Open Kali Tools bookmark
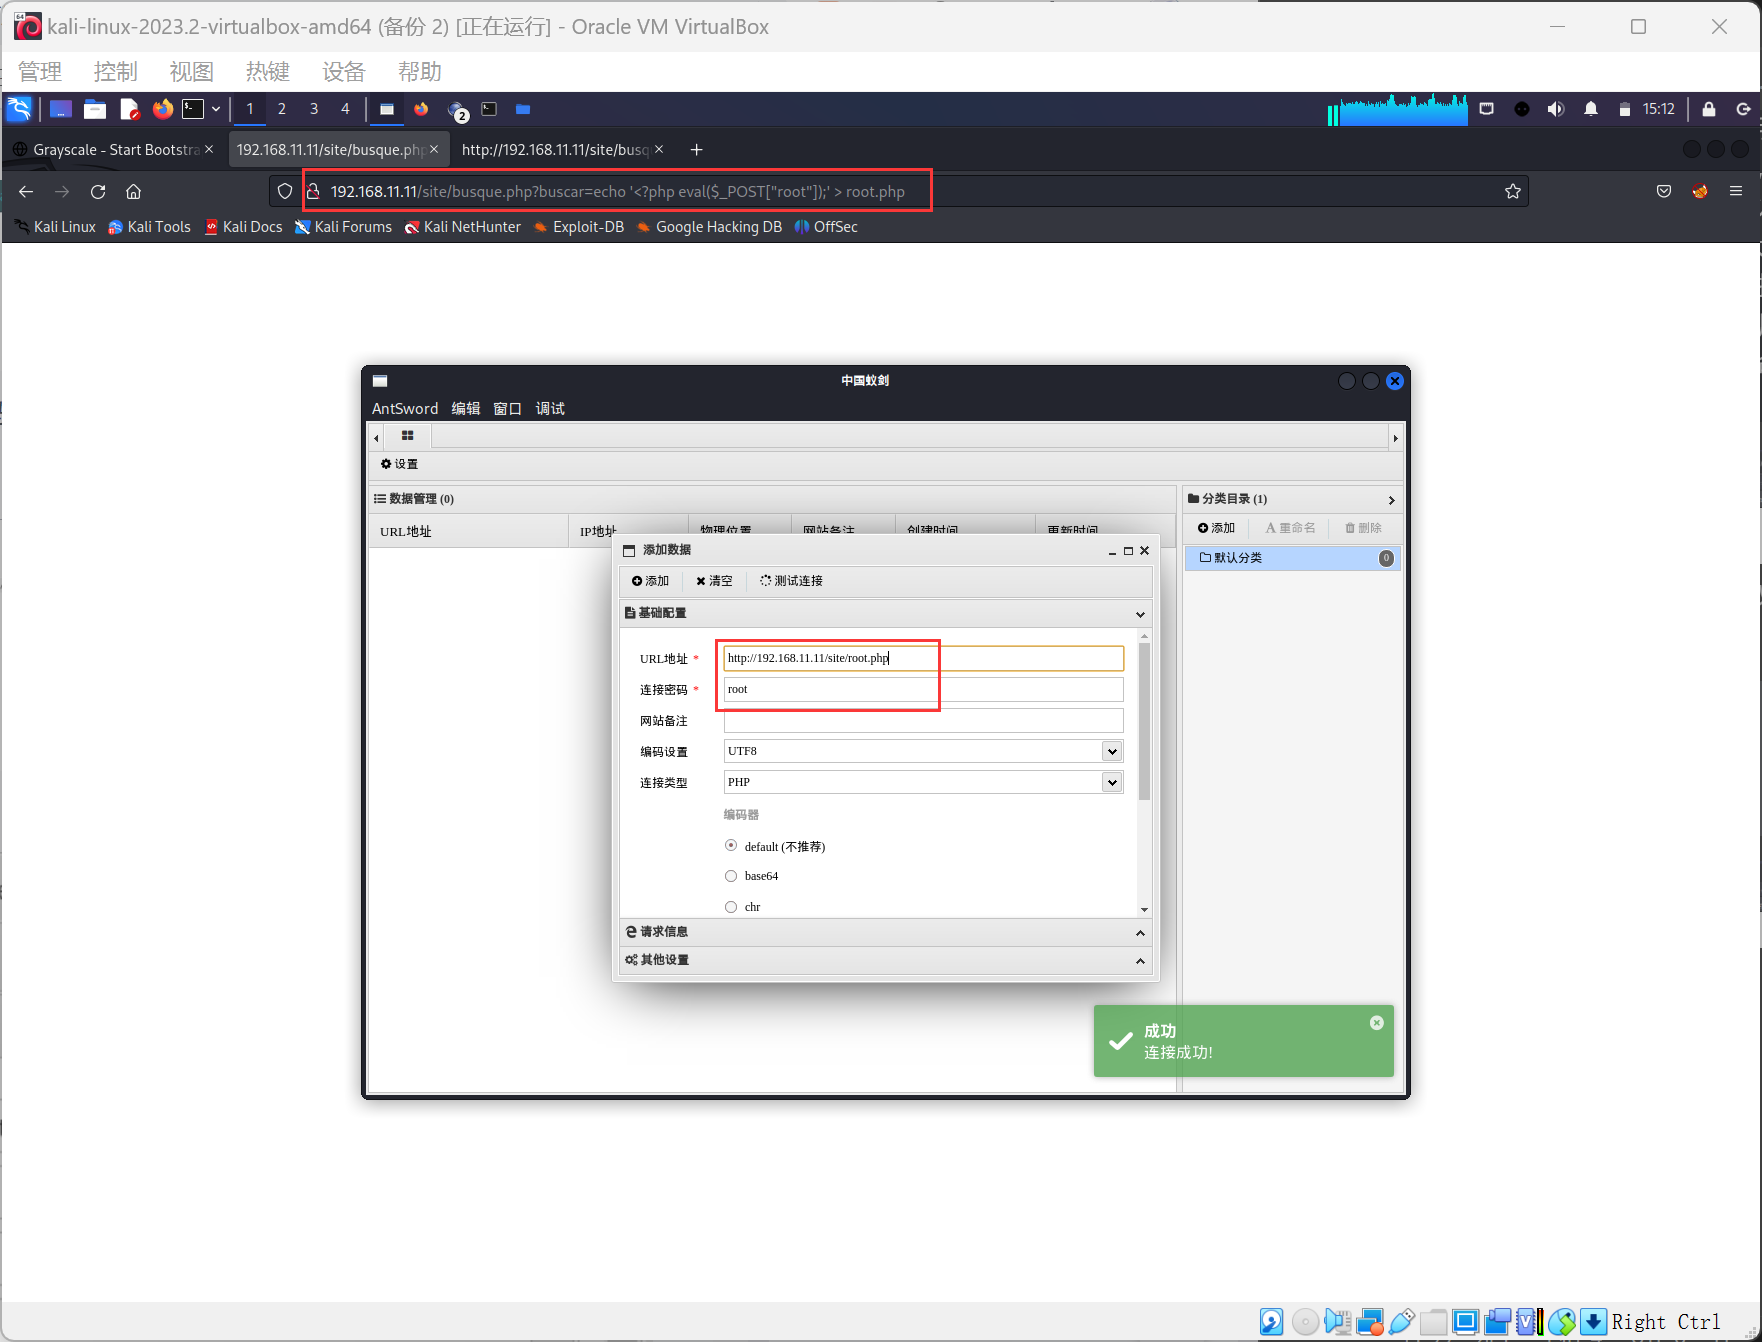Image resolution: width=1762 pixels, height=1342 pixels. [x=150, y=227]
